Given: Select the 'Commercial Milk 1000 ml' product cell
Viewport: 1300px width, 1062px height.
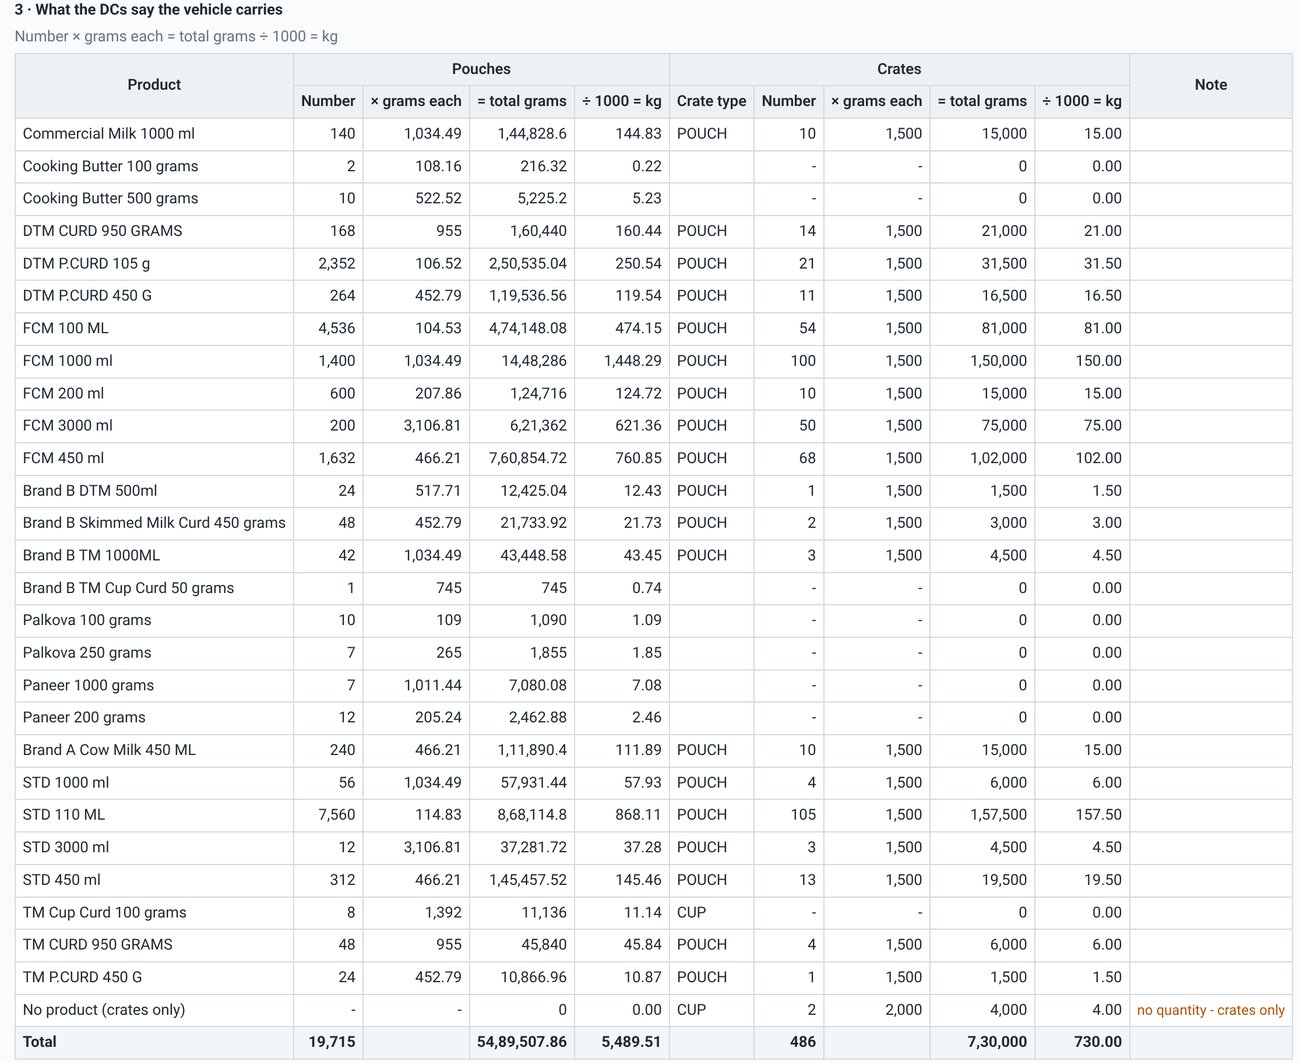Looking at the screenshot, I should click(x=154, y=134).
